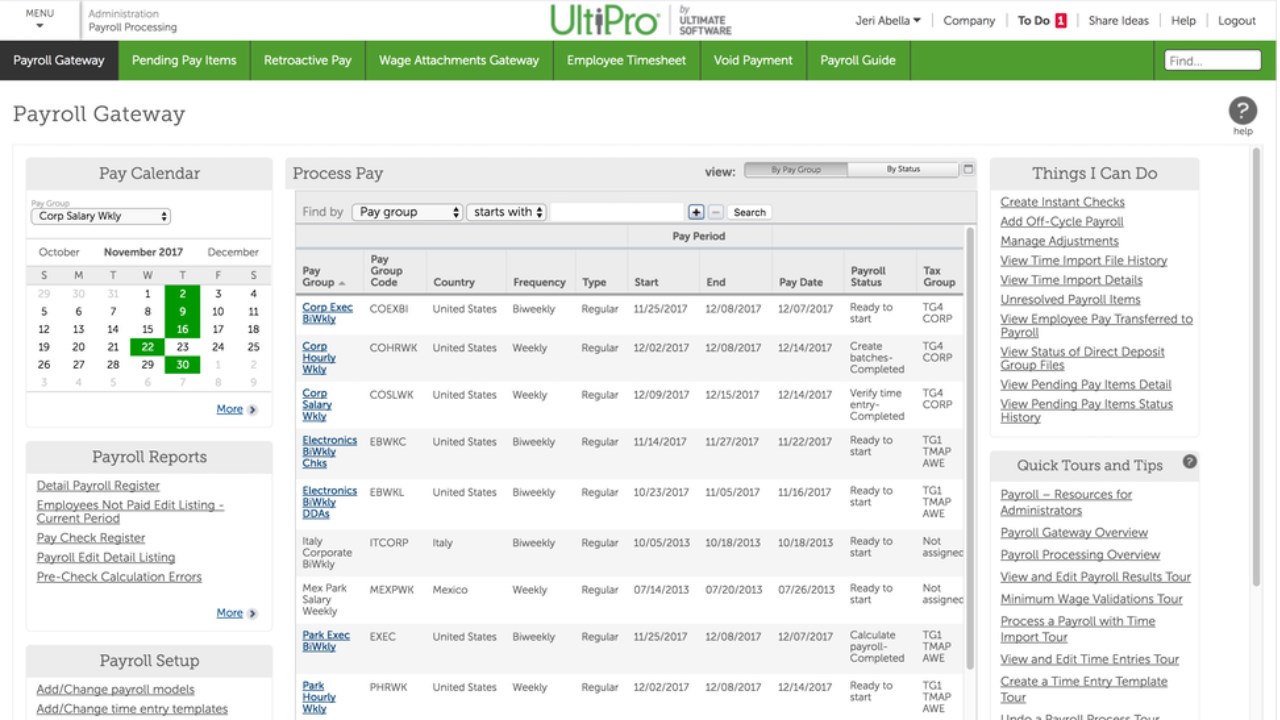Open the Wage Attachments Gateway tab

point(459,60)
